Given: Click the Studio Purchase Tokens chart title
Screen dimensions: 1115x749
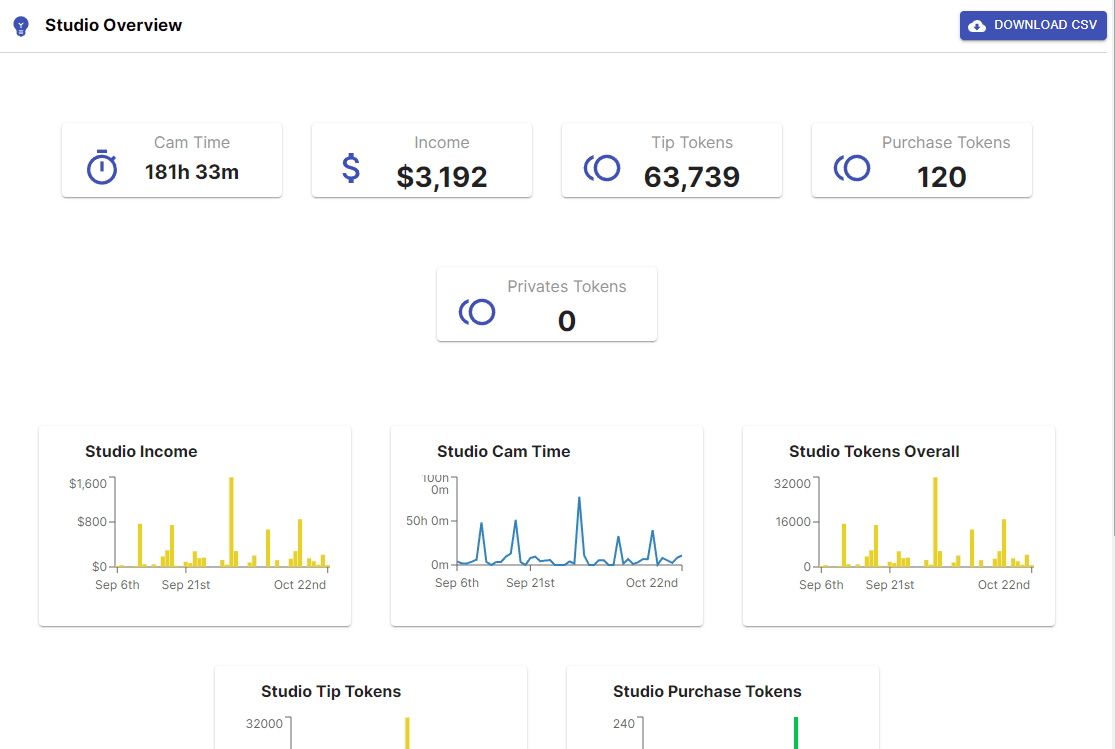Looking at the screenshot, I should pos(707,691).
